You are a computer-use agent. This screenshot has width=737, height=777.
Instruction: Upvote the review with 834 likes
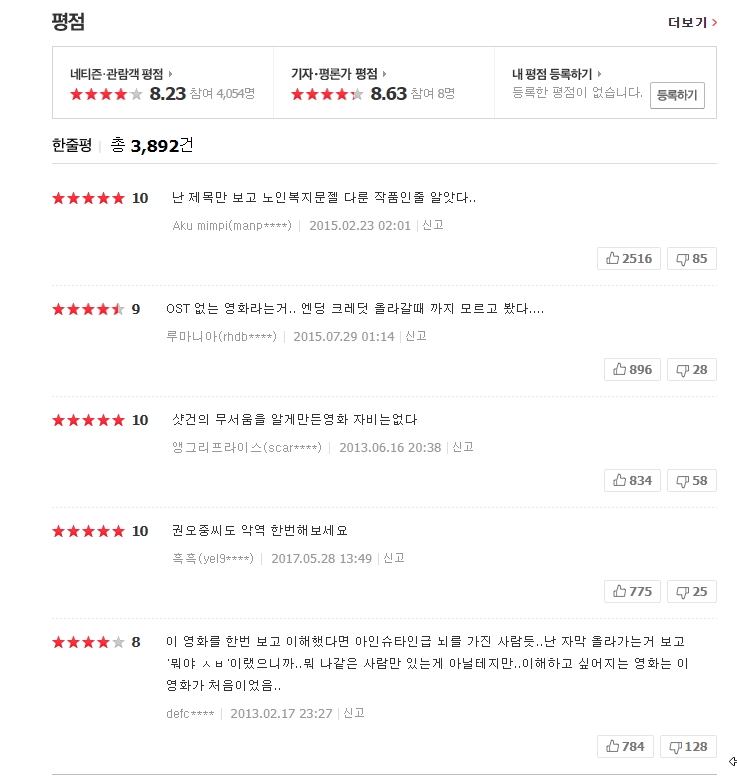[x=631, y=480]
